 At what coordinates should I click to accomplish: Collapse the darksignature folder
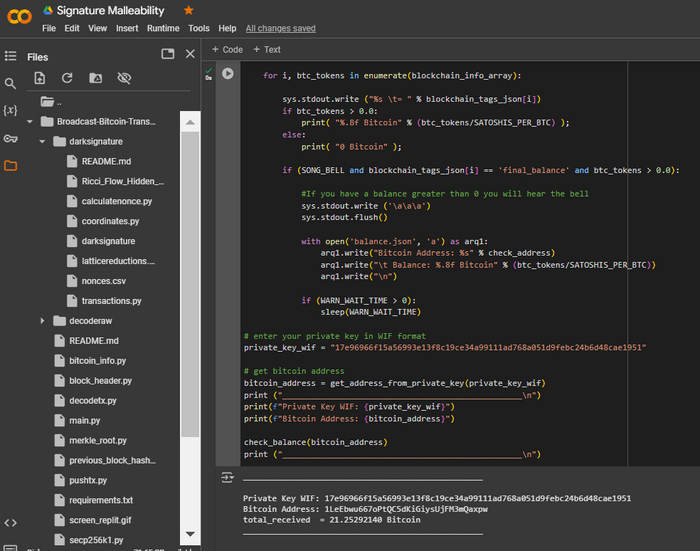pos(42,141)
